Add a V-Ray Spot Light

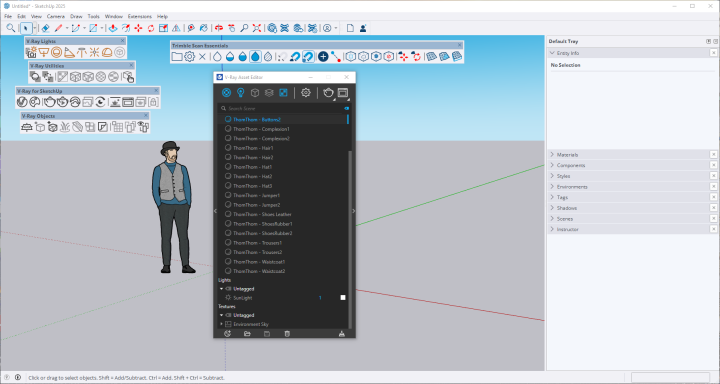point(69,52)
